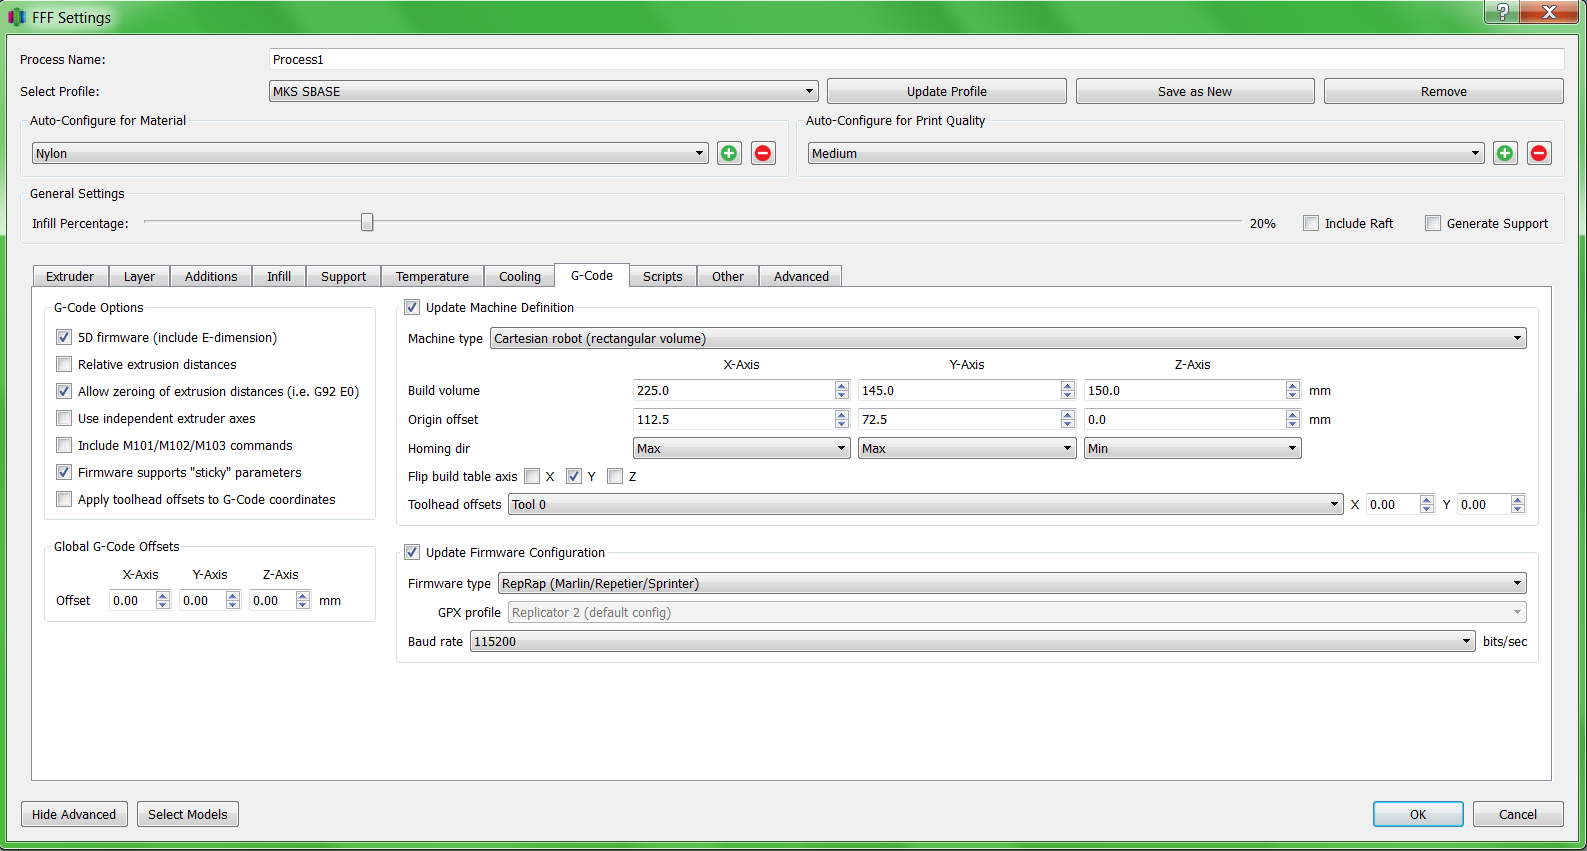Switch to the Extruder tab
The height and width of the screenshot is (851, 1587).
(70, 276)
